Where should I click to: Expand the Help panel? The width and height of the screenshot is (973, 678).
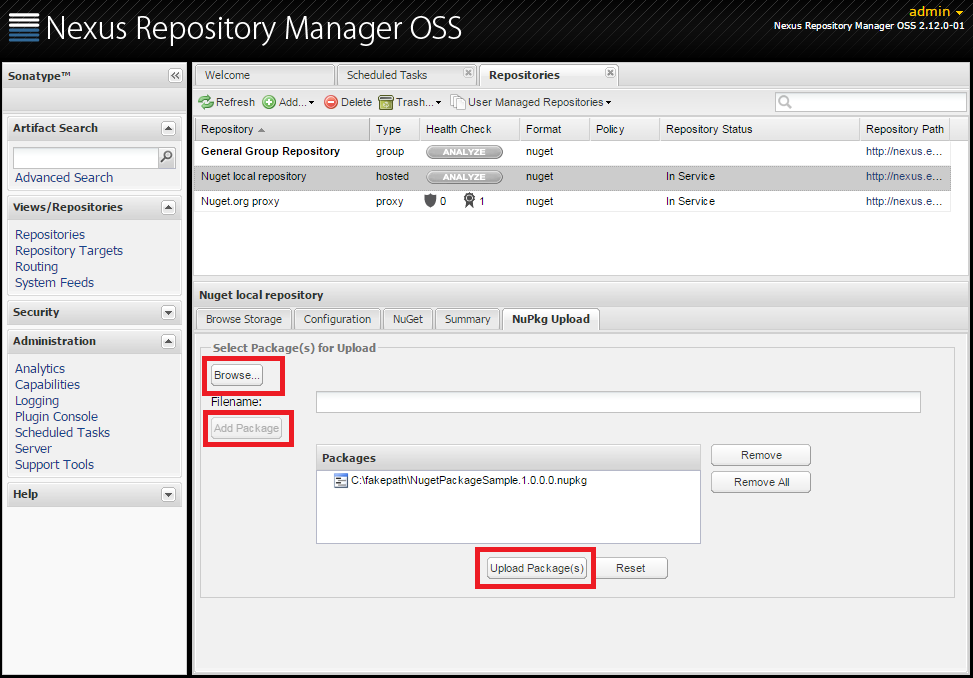point(168,495)
